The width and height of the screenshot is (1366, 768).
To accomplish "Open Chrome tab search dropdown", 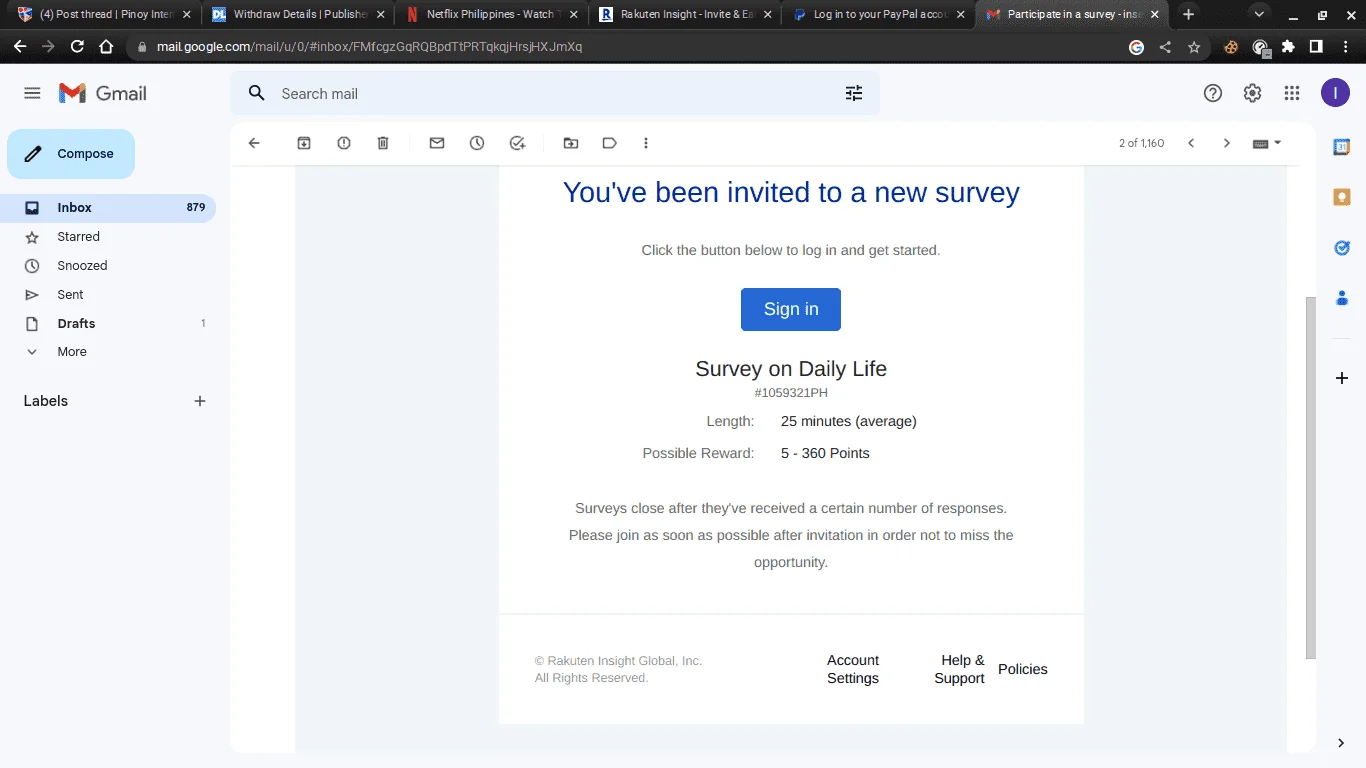I will point(1259,15).
